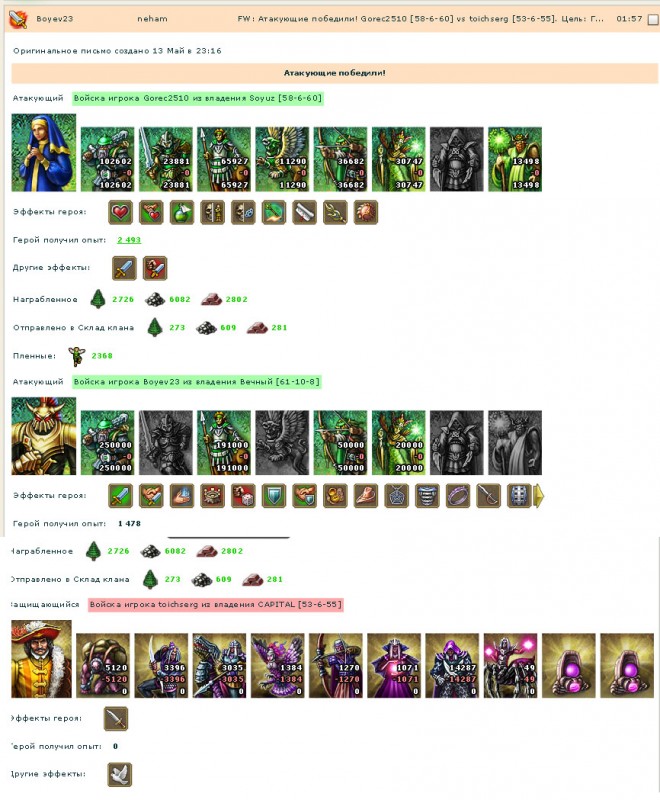660x800 pixels.
Task: Open toichserg troops header from CAPITAL
Action: (x=215, y=605)
